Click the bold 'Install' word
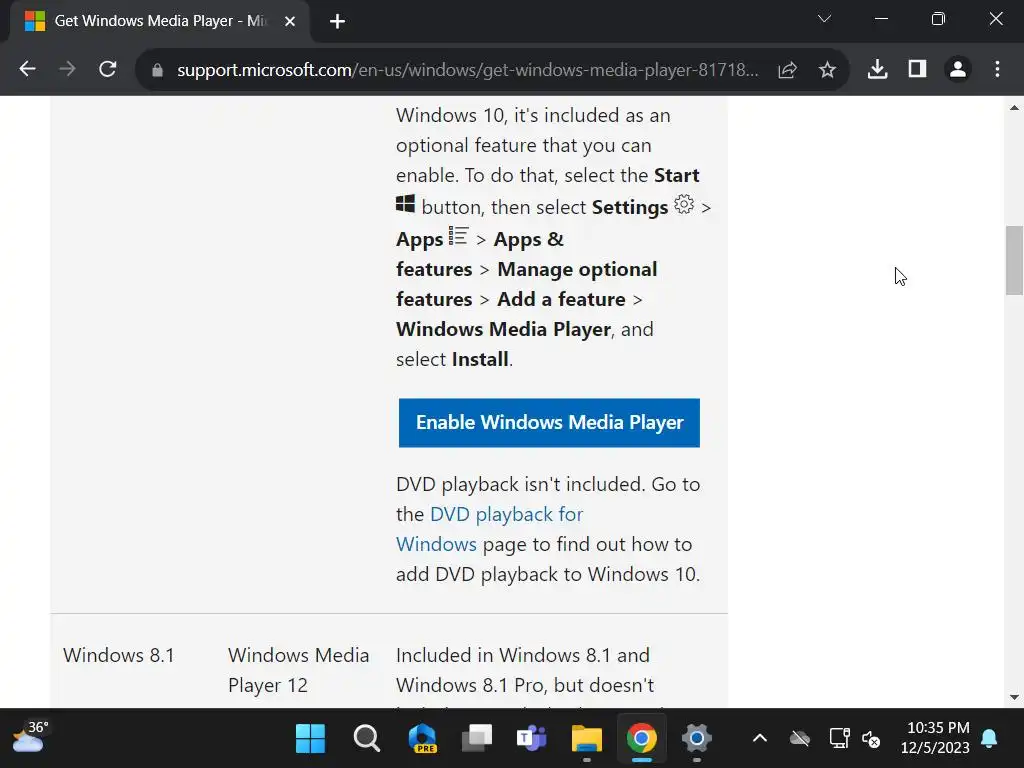The width and height of the screenshot is (1024, 768). (480, 359)
